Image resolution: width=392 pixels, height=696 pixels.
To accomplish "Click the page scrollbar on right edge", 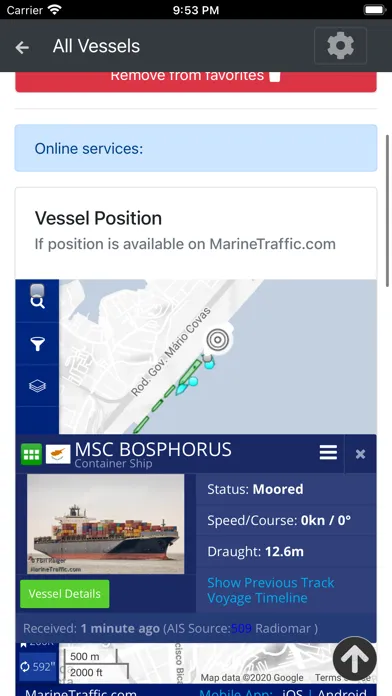I will click(x=388, y=211).
